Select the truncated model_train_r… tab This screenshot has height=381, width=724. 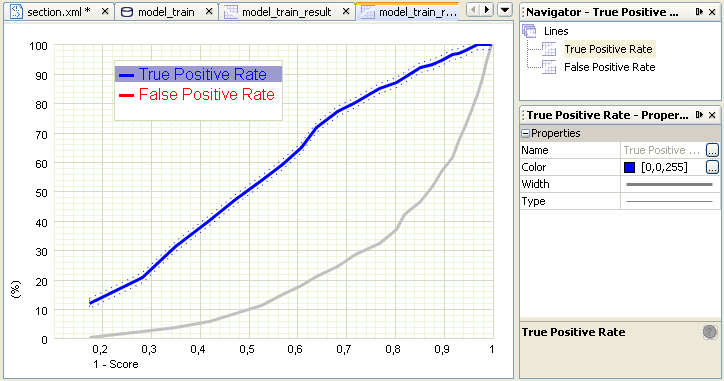coord(418,12)
